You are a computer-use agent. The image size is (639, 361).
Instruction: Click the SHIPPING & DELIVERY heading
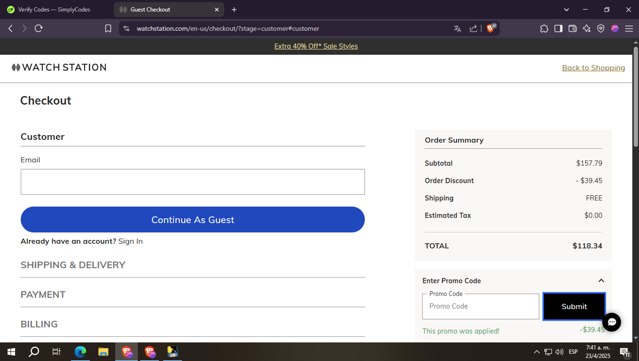click(73, 265)
